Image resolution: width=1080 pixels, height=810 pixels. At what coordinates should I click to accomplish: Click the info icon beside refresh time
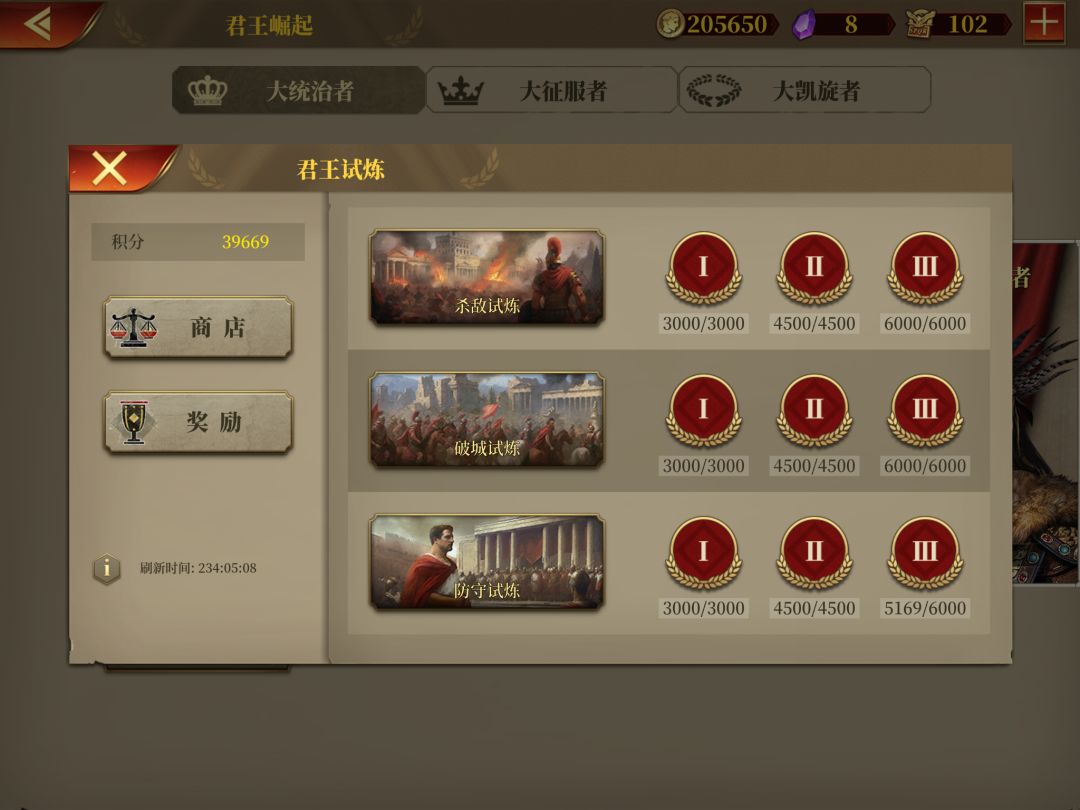[x=107, y=569]
